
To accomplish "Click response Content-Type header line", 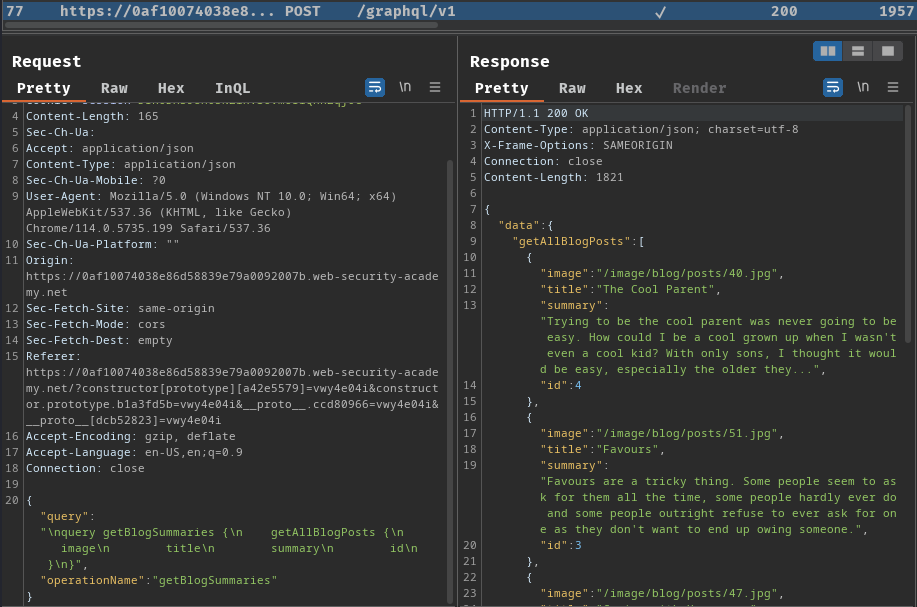I will click(641, 129).
